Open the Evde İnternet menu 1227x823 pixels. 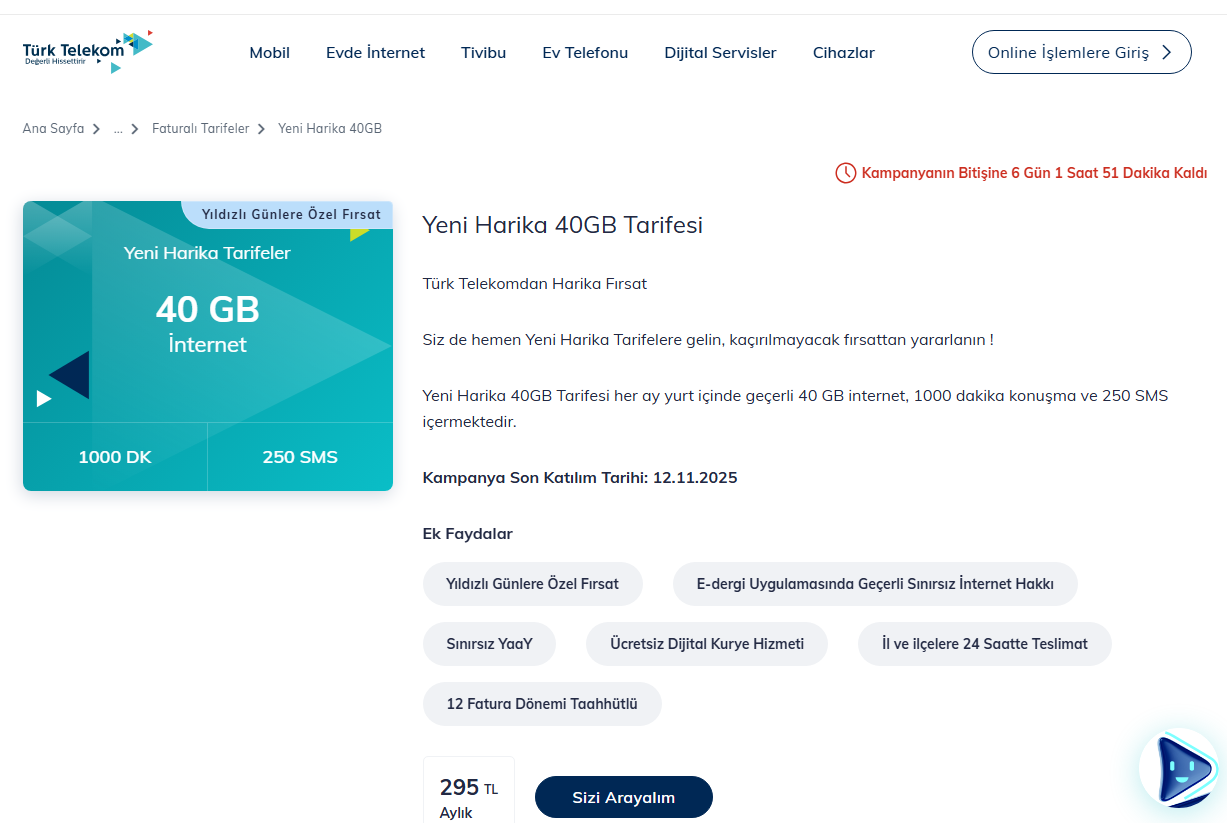click(375, 53)
